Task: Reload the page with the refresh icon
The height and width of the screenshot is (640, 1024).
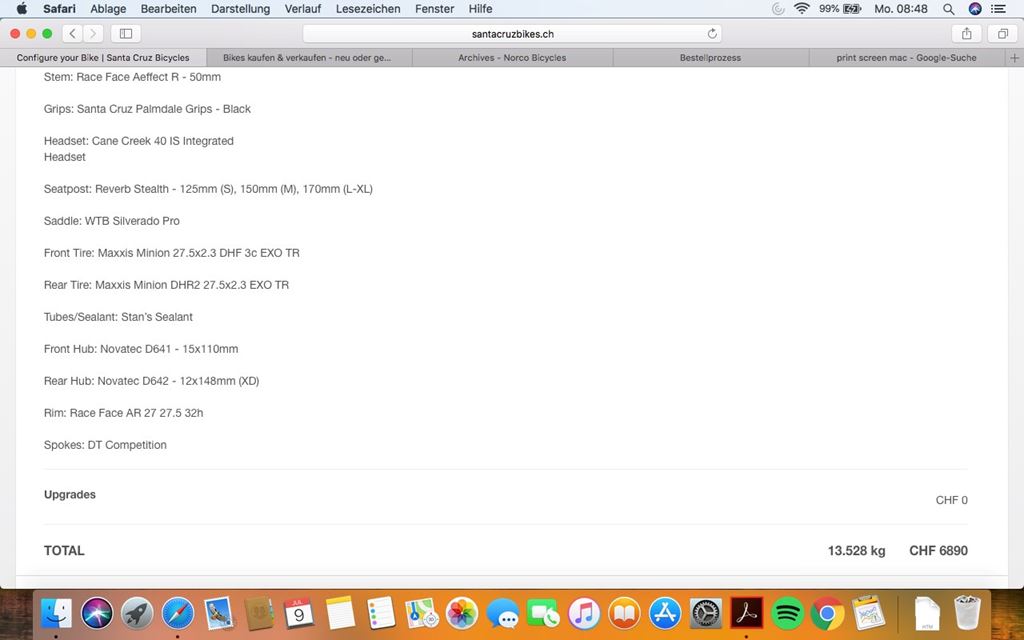Action: [x=712, y=34]
